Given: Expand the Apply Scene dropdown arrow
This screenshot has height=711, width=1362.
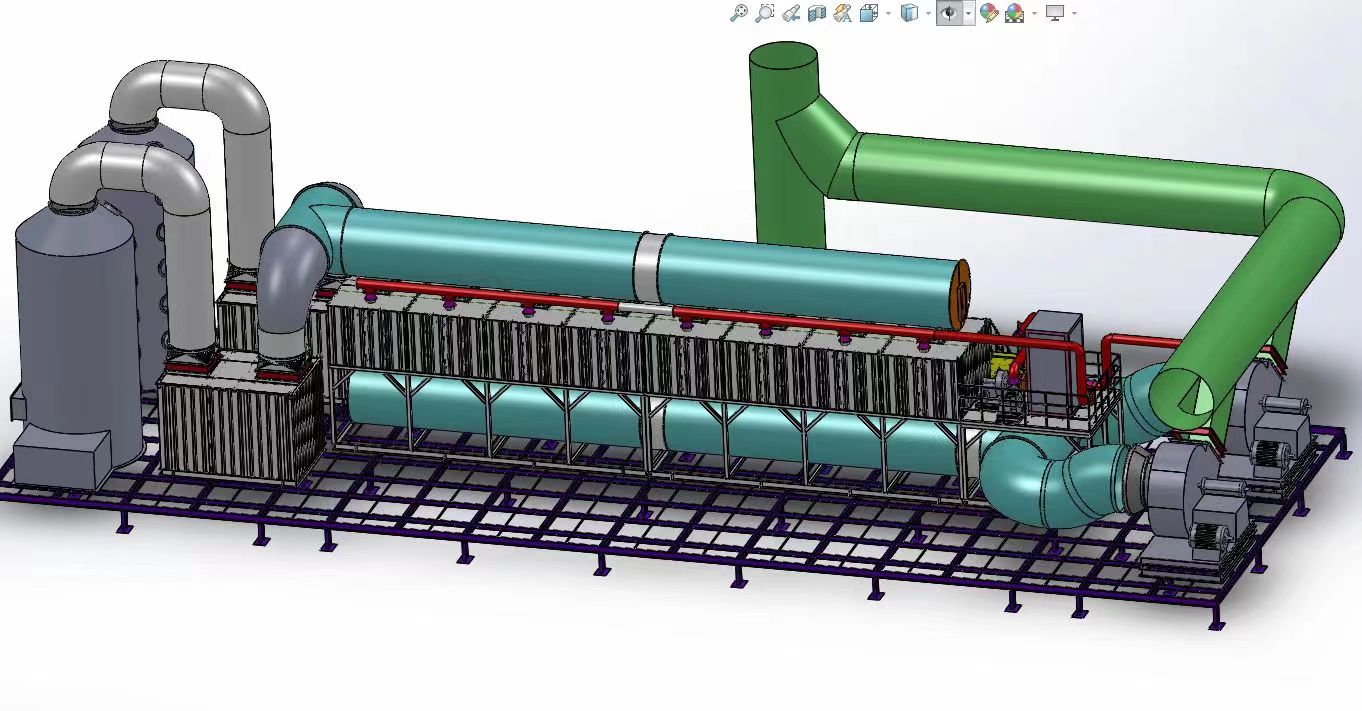Looking at the screenshot, I should coord(1034,14).
